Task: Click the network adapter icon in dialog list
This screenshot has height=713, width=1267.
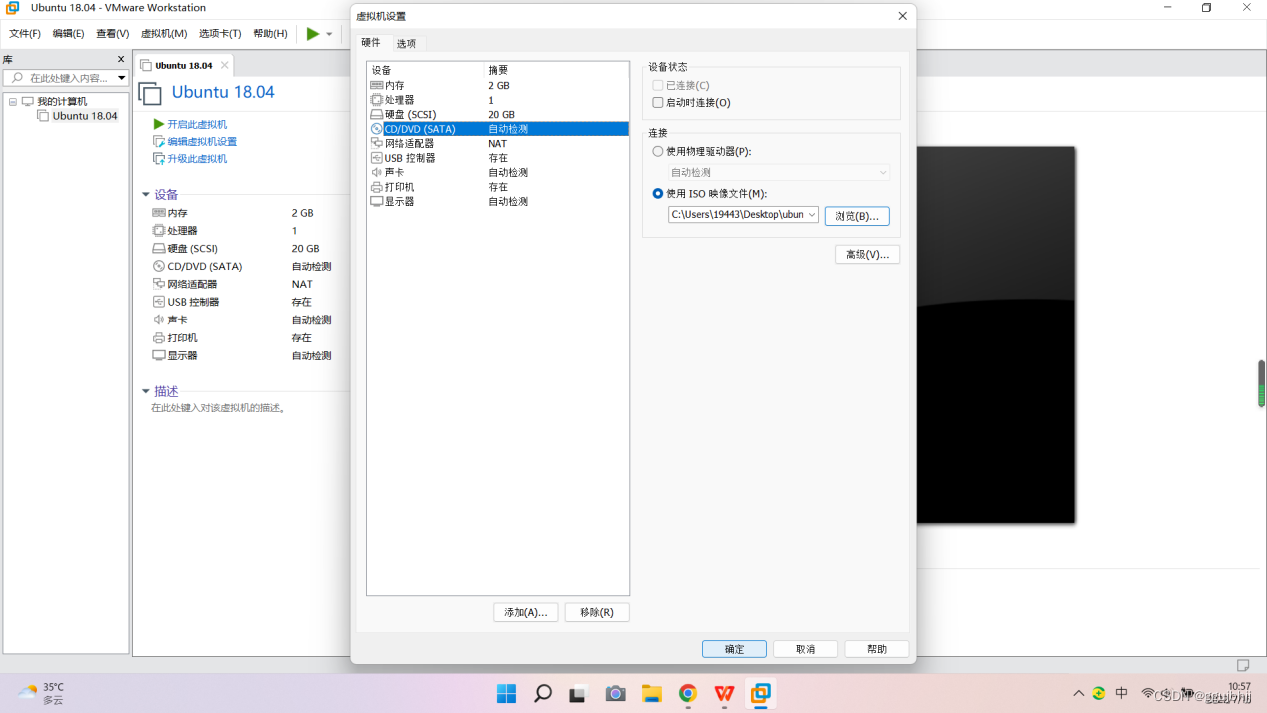Action: 376,144
